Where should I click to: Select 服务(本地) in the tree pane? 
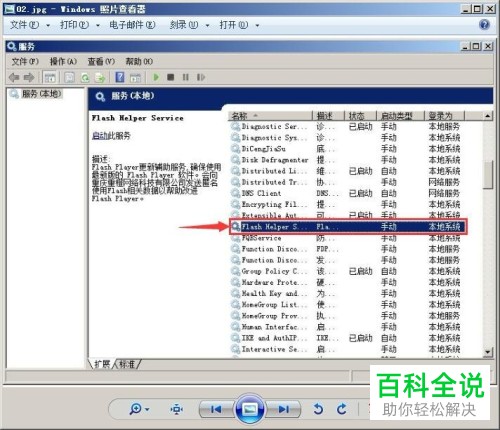(41, 94)
